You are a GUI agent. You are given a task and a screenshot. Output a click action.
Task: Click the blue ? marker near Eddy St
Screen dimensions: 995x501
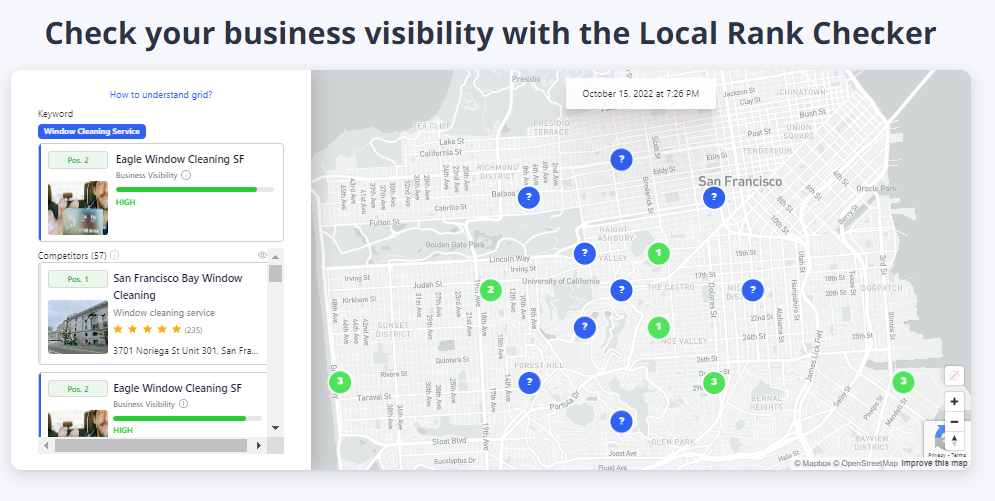click(621, 159)
